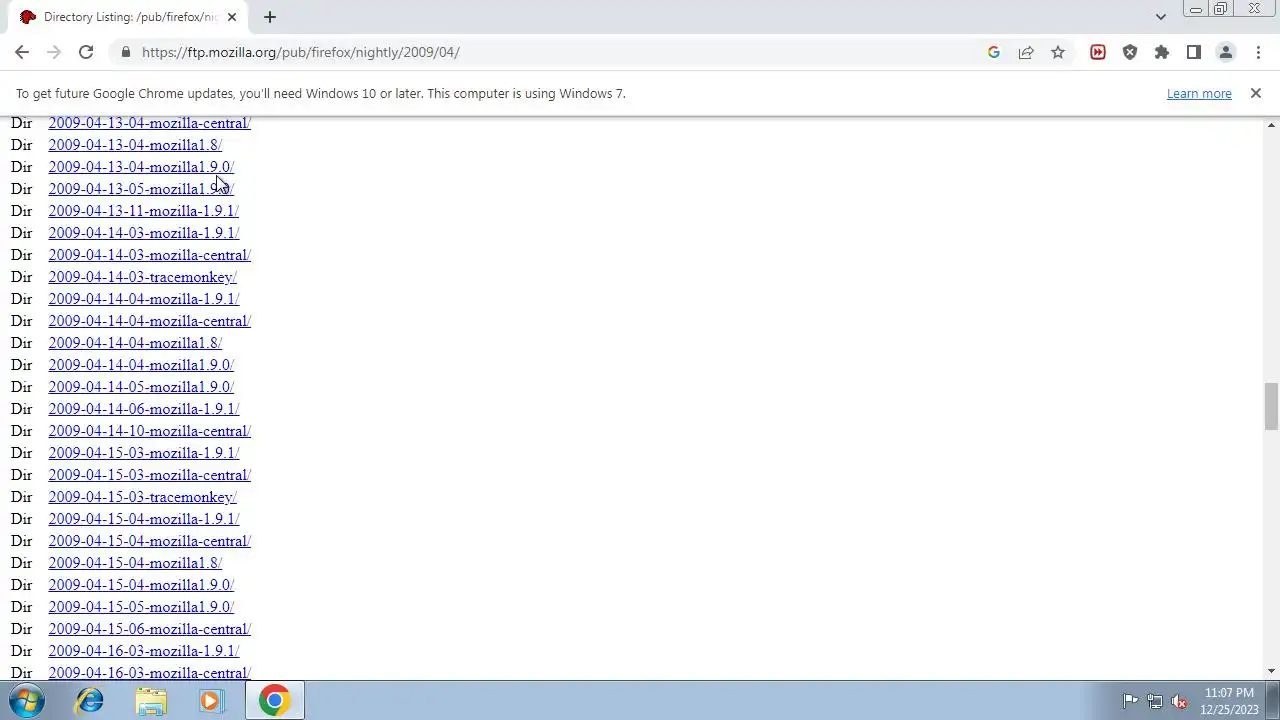Open the tab search dropdown
This screenshot has width=1280, height=720.
[x=1160, y=17]
